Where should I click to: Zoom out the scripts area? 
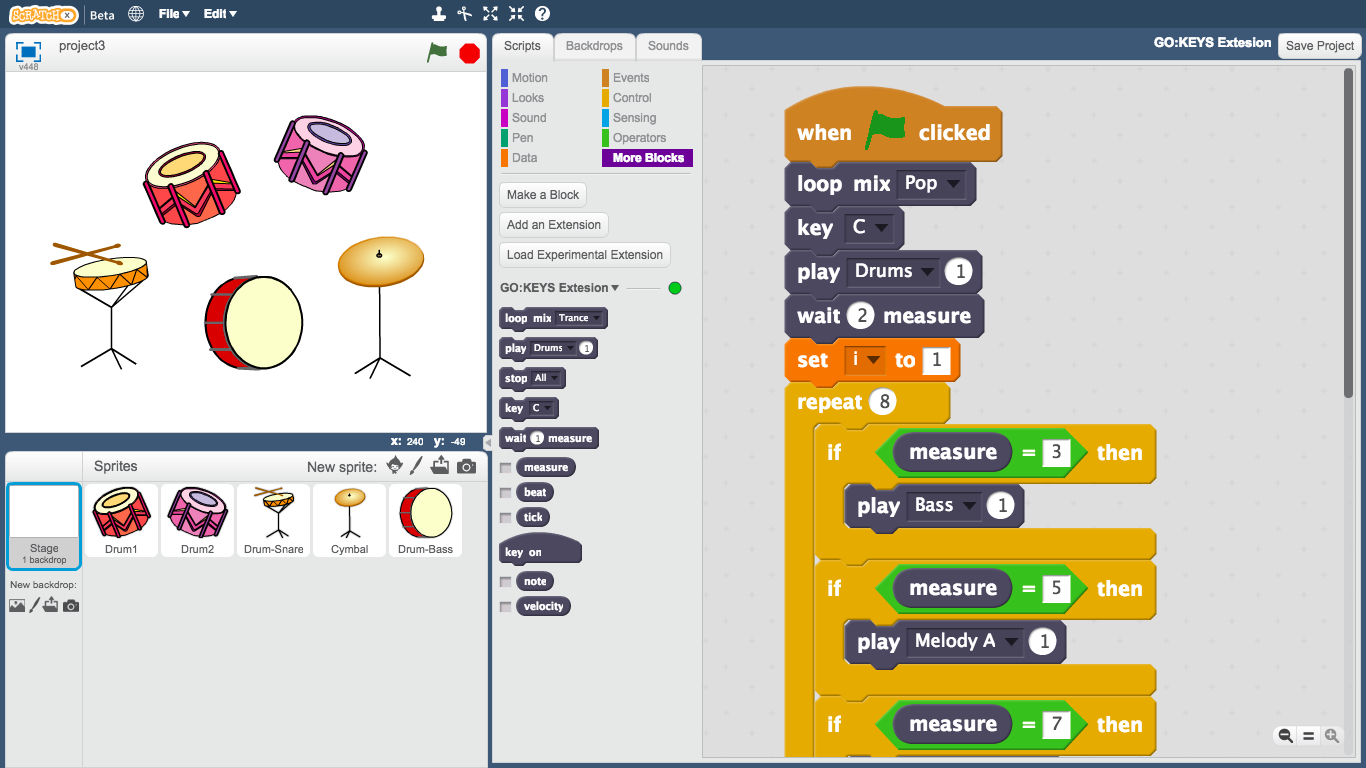point(1286,736)
